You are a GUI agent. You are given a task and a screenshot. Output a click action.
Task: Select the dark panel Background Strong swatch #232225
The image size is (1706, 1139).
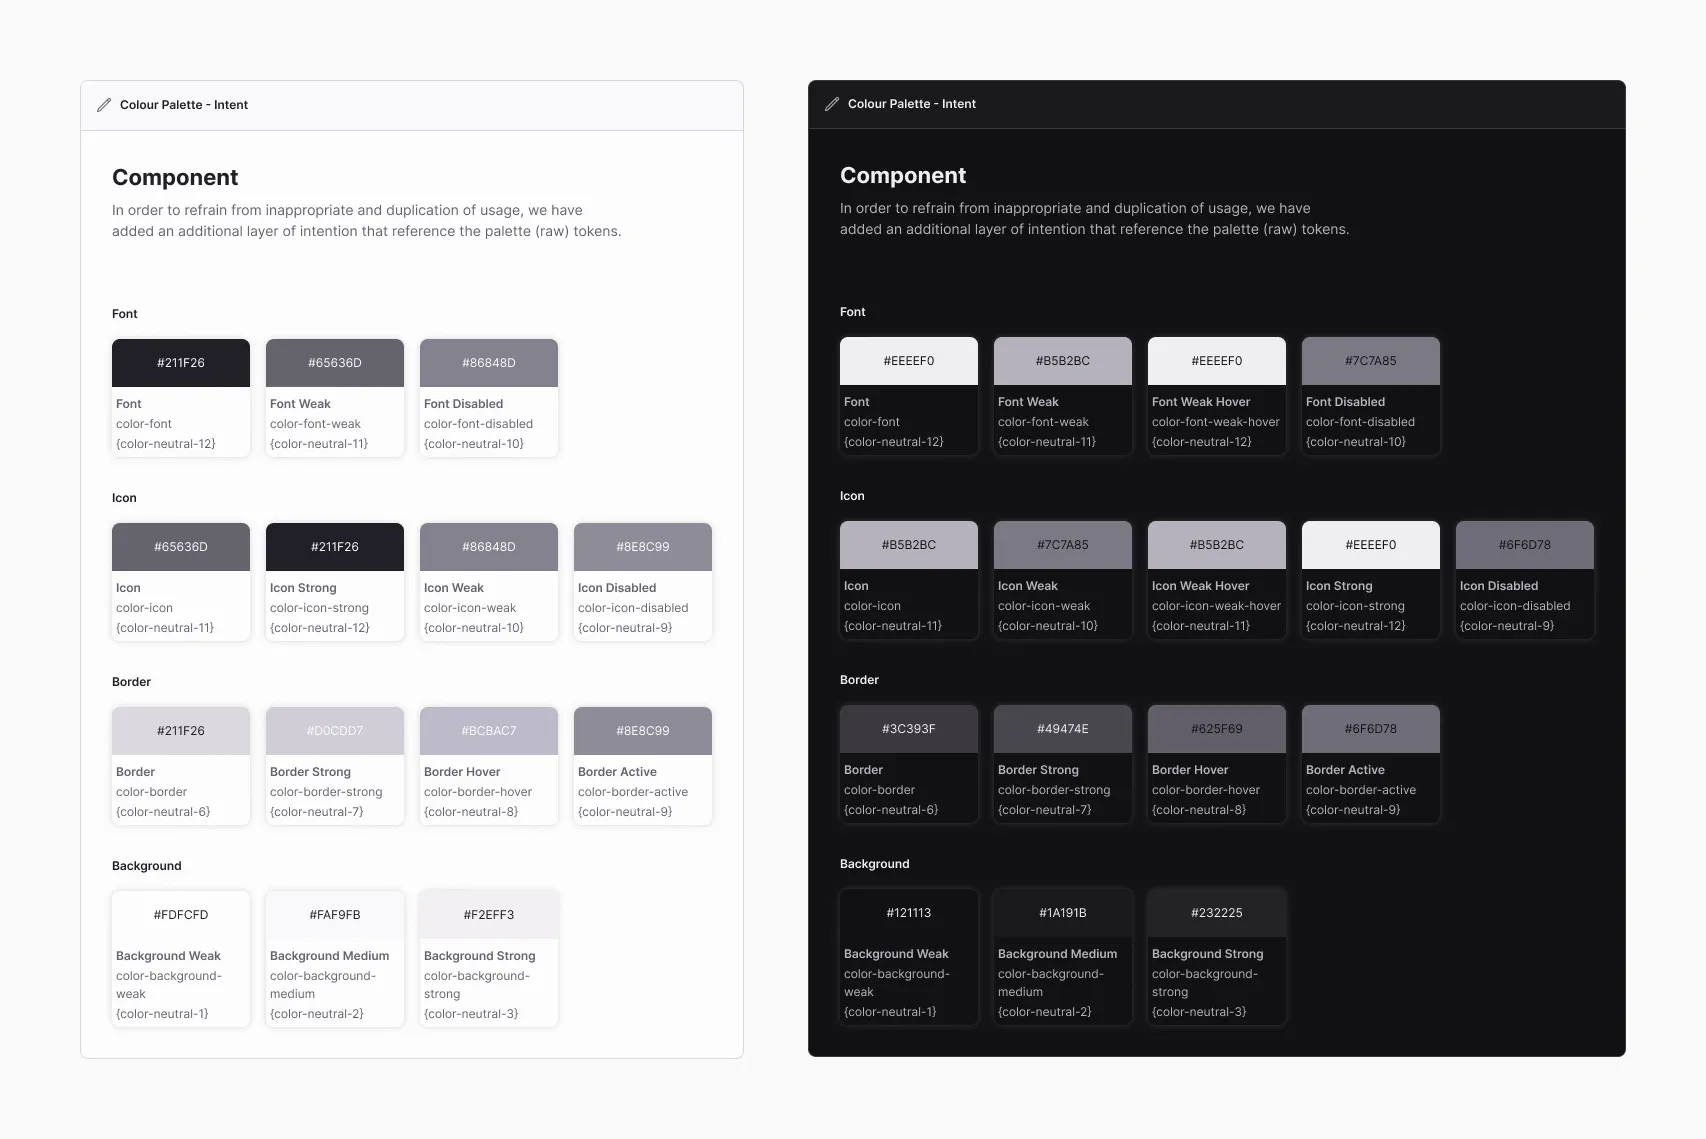click(x=1217, y=913)
